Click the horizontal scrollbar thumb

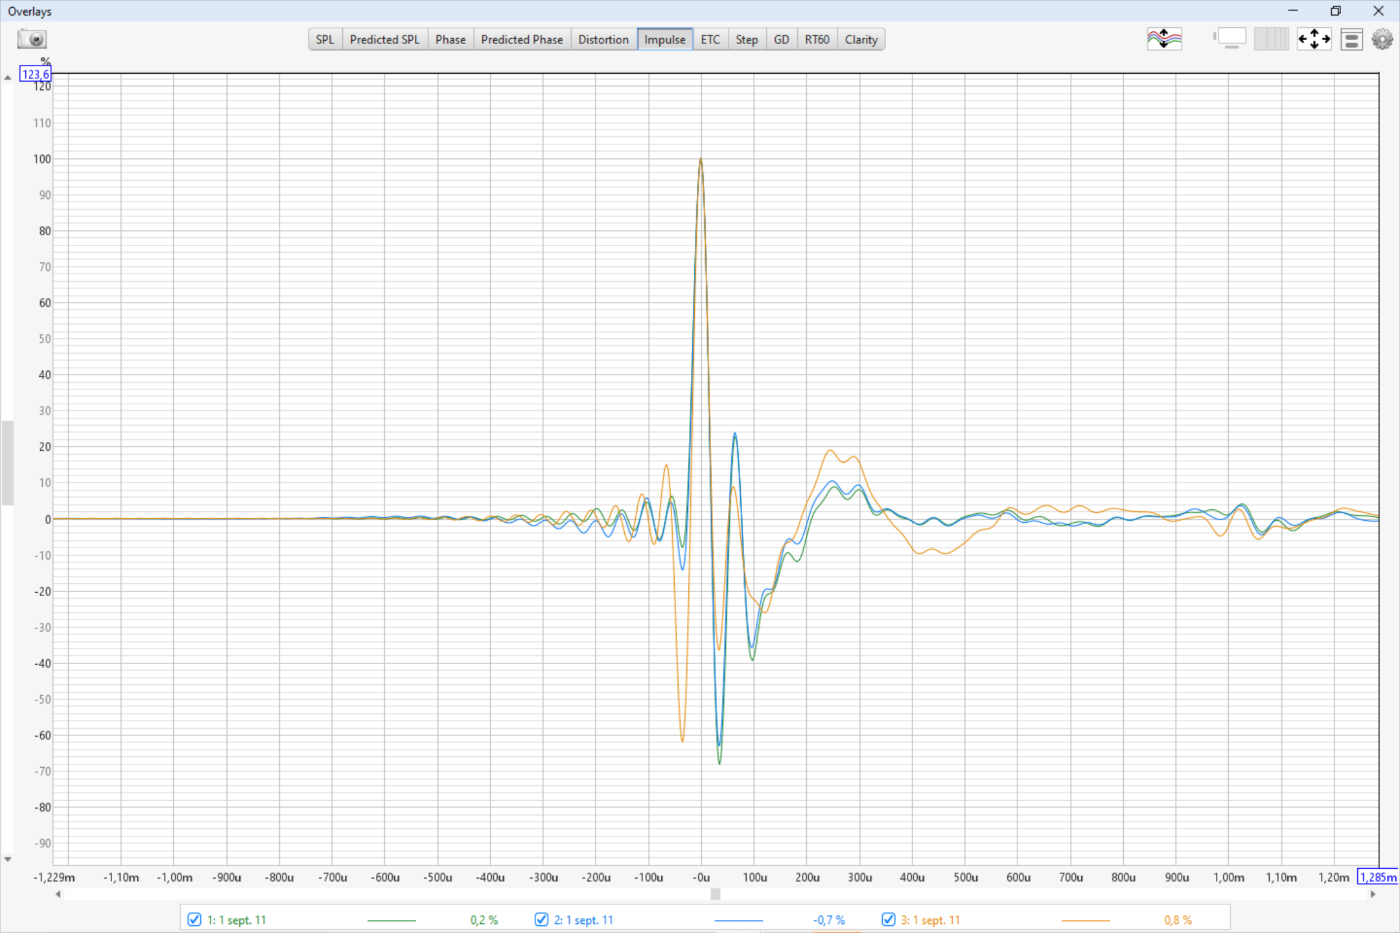click(x=715, y=894)
